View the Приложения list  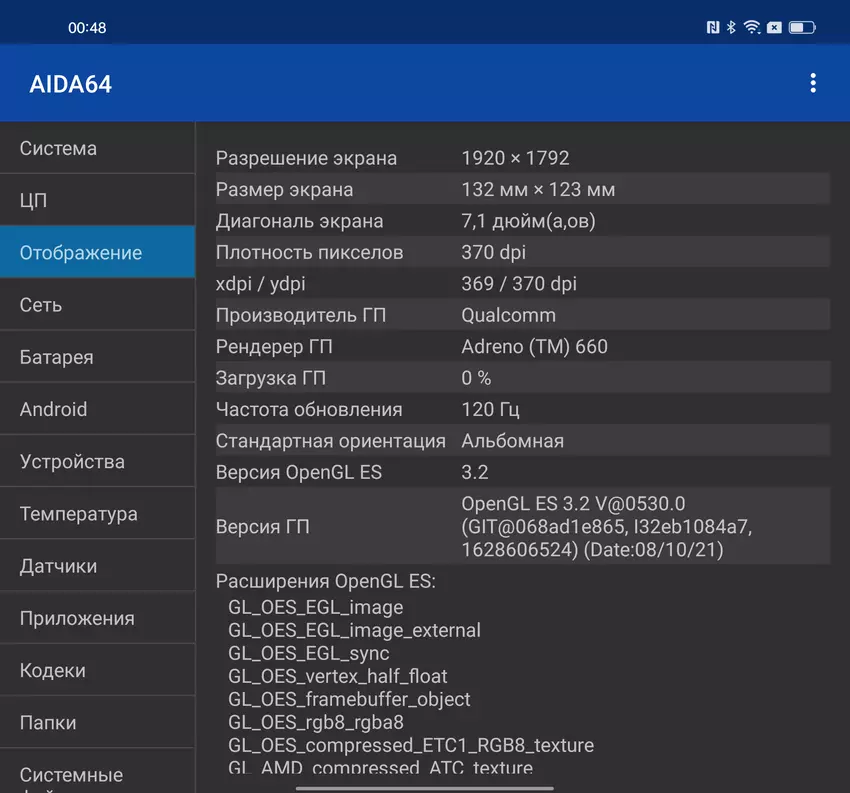click(x=97, y=618)
